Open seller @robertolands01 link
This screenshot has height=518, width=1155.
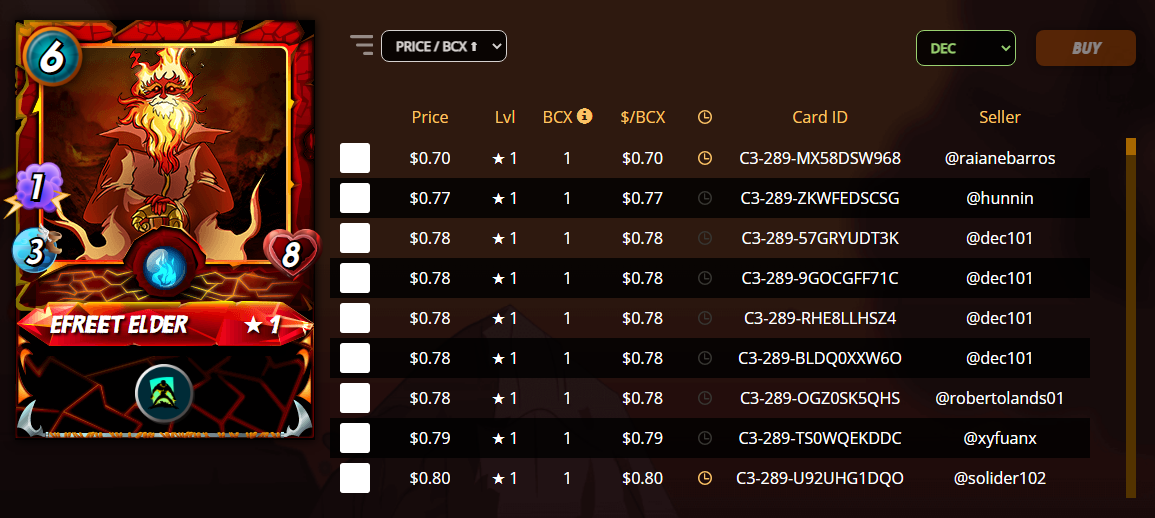(1000, 398)
